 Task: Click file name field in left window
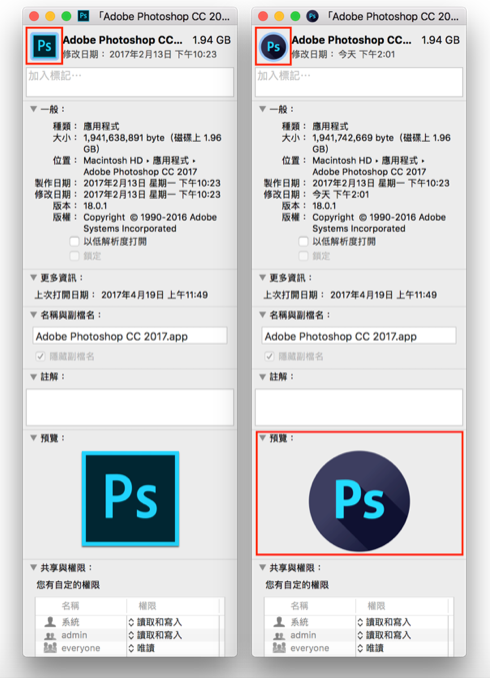130,336
